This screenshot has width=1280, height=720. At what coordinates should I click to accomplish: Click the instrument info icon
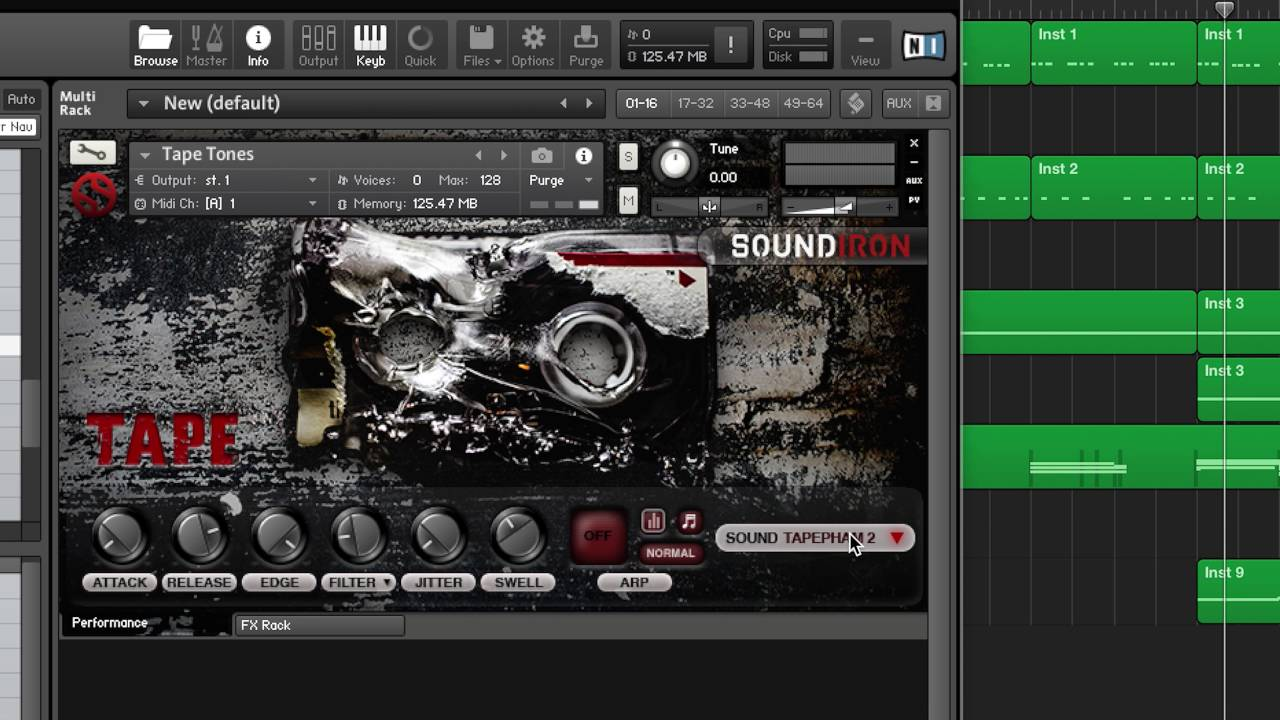coord(583,156)
